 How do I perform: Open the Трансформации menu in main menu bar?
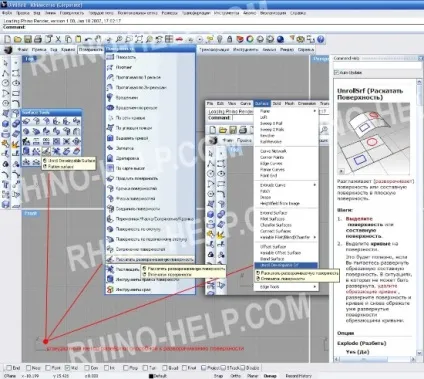pyautogui.click(x=196, y=13)
